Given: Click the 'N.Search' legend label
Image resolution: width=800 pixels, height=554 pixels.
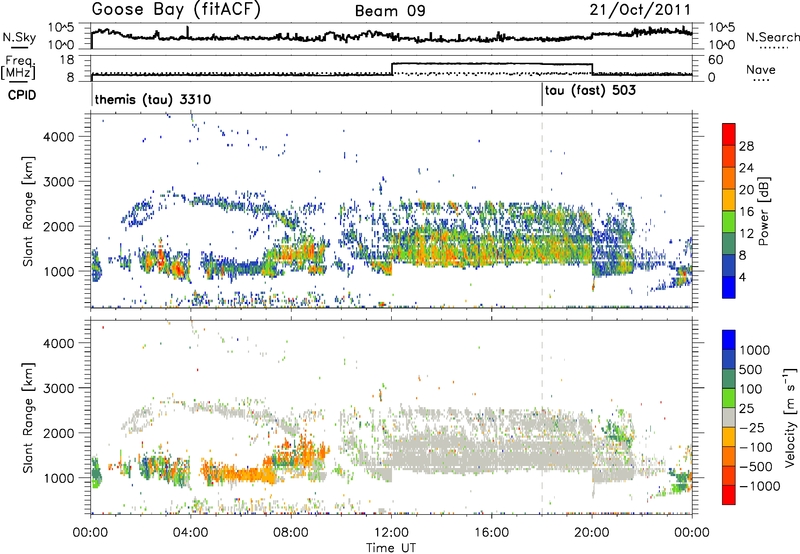Looking at the screenshot, I should [772, 37].
